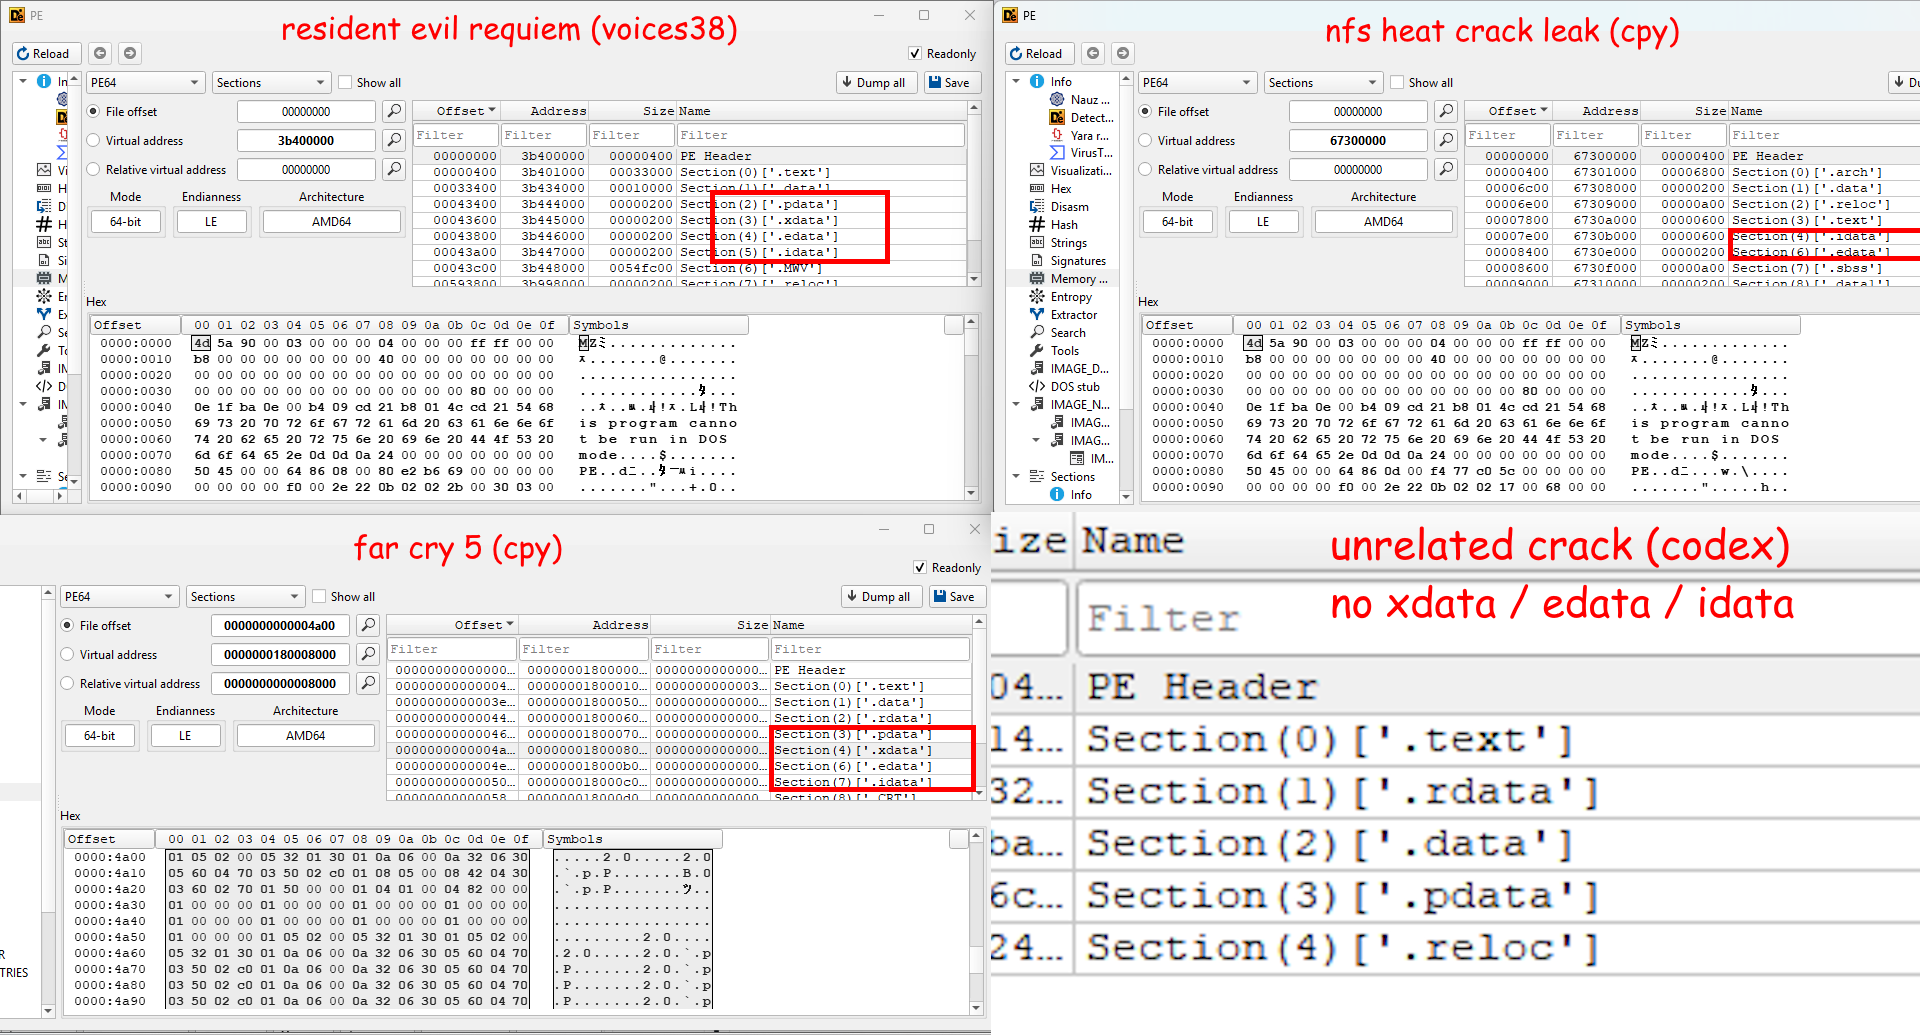The image size is (1920, 1035).
Task: Click Address column header in NFS Heat window
Action: tap(1596, 111)
